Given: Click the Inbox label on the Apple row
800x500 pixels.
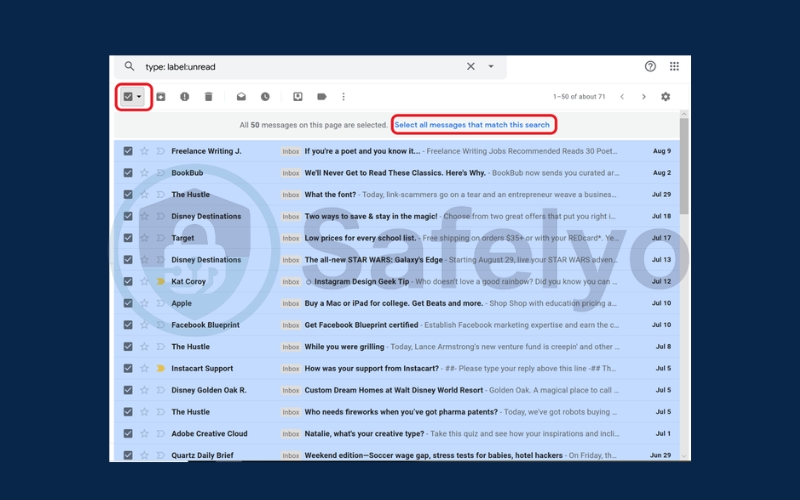Looking at the screenshot, I should [291, 304].
